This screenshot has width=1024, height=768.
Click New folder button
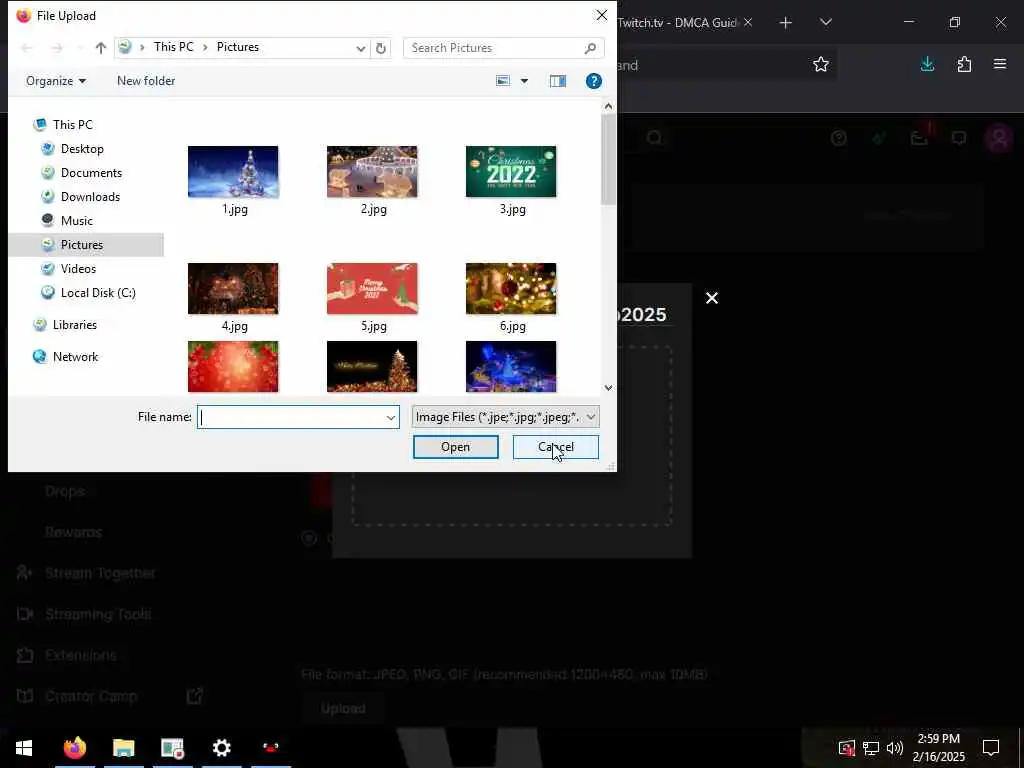[146, 81]
